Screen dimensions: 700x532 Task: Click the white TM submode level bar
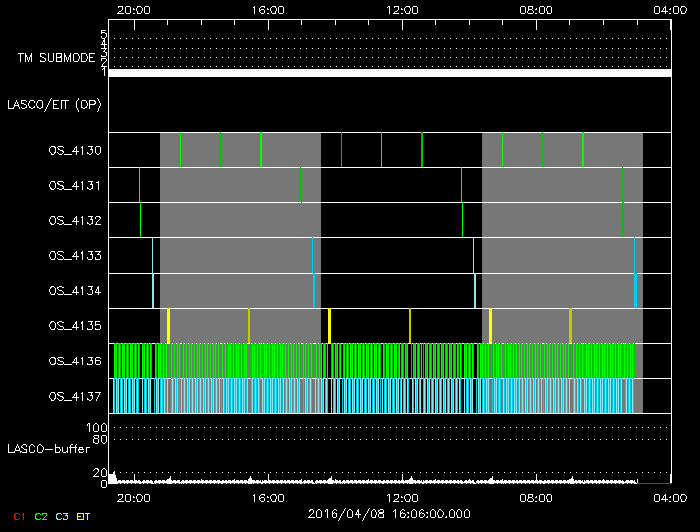pyautogui.click(x=389, y=73)
